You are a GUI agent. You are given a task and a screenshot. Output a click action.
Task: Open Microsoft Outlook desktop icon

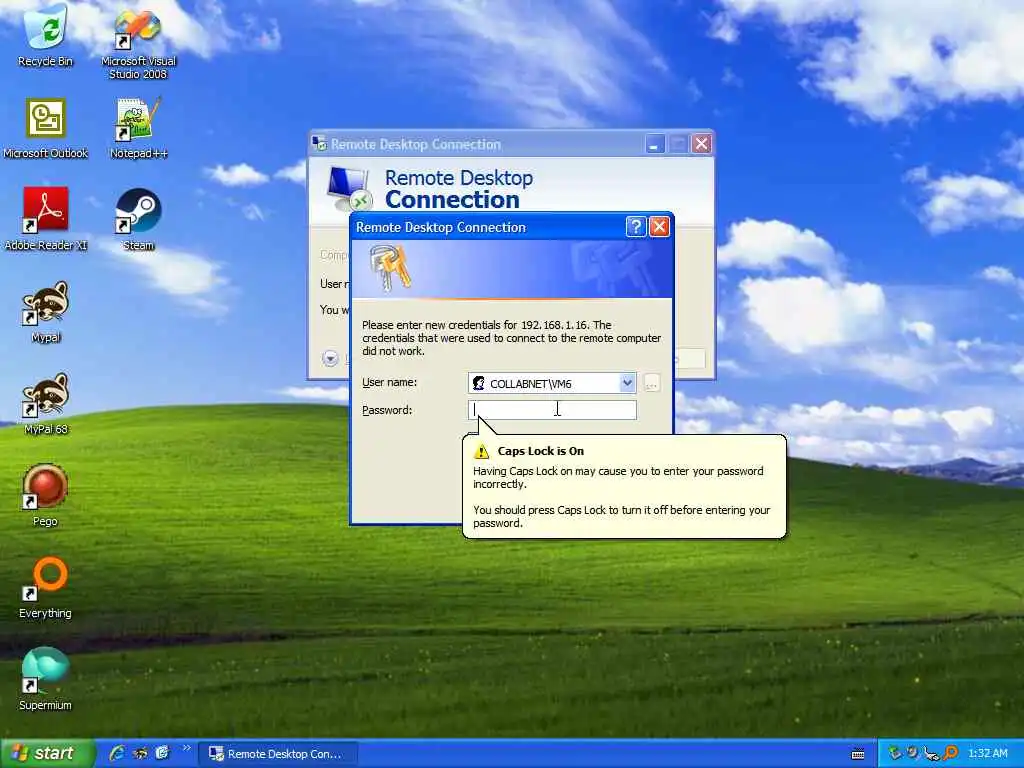point(46,128)
